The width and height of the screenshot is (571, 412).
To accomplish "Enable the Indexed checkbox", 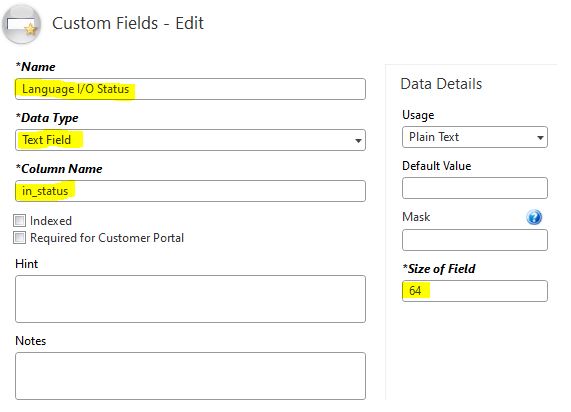I will [x=20, y=220].
